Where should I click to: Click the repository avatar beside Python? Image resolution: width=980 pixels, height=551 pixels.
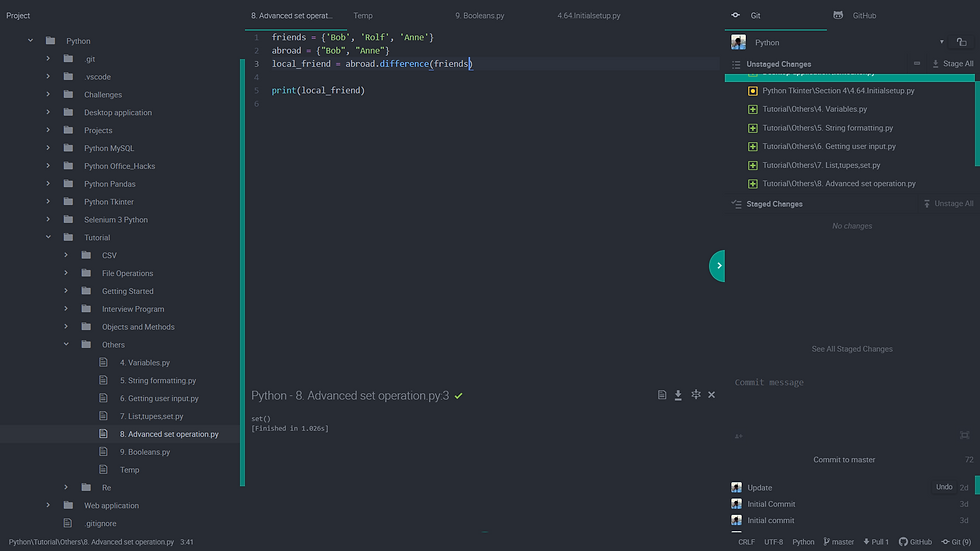[738, 42]
